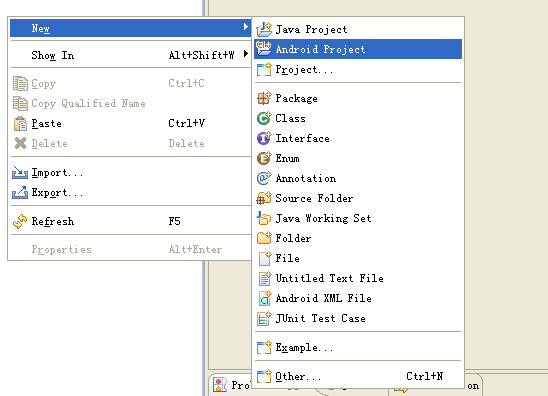Viewport: 548px width, 396px height.
Task: Click the Export arrow icon
Action: (20, 192)
